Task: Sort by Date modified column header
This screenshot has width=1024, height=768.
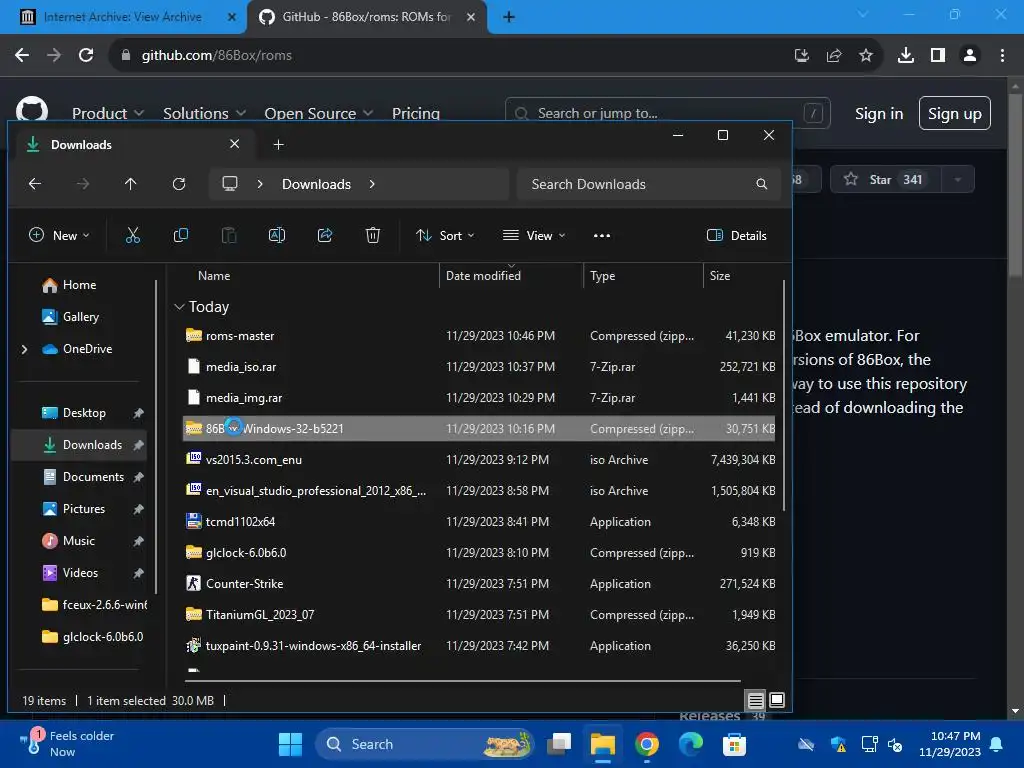Action: 483,276
